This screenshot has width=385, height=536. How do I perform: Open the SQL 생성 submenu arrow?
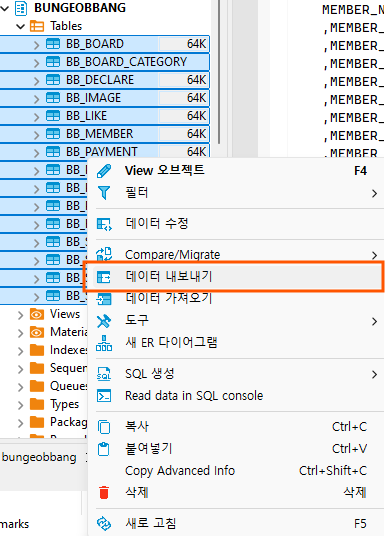pyautogui.click(x=374, y=375)
